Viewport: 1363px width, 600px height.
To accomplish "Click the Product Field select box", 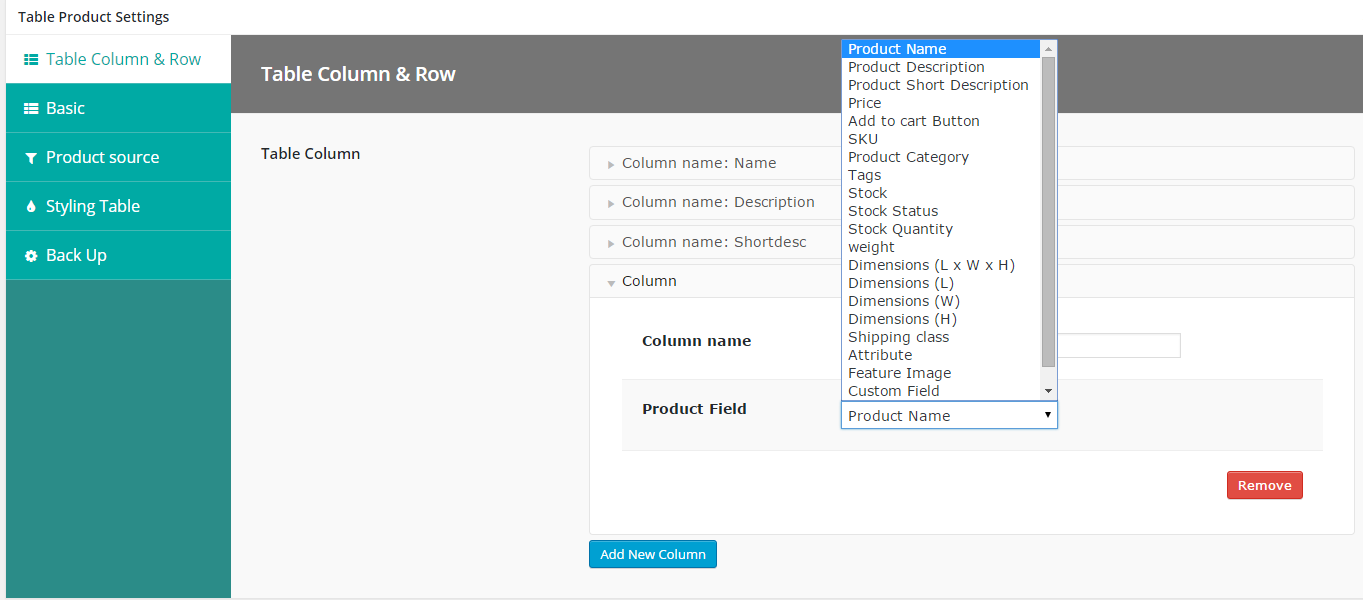I will coord(948,415).
